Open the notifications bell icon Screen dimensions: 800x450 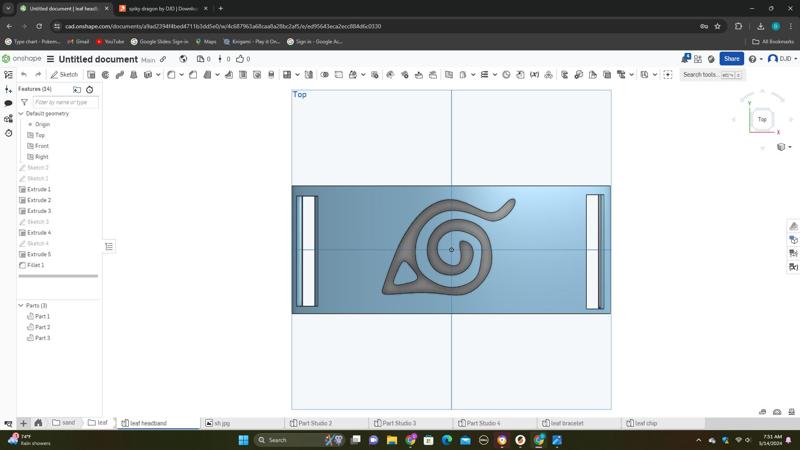pos(685,59)
